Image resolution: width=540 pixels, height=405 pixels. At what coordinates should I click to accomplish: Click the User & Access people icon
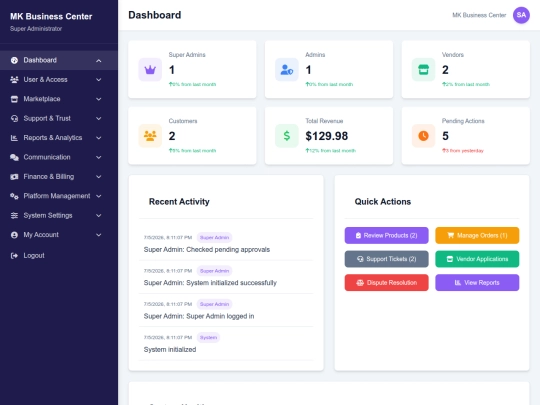click(x=14, y=80)
